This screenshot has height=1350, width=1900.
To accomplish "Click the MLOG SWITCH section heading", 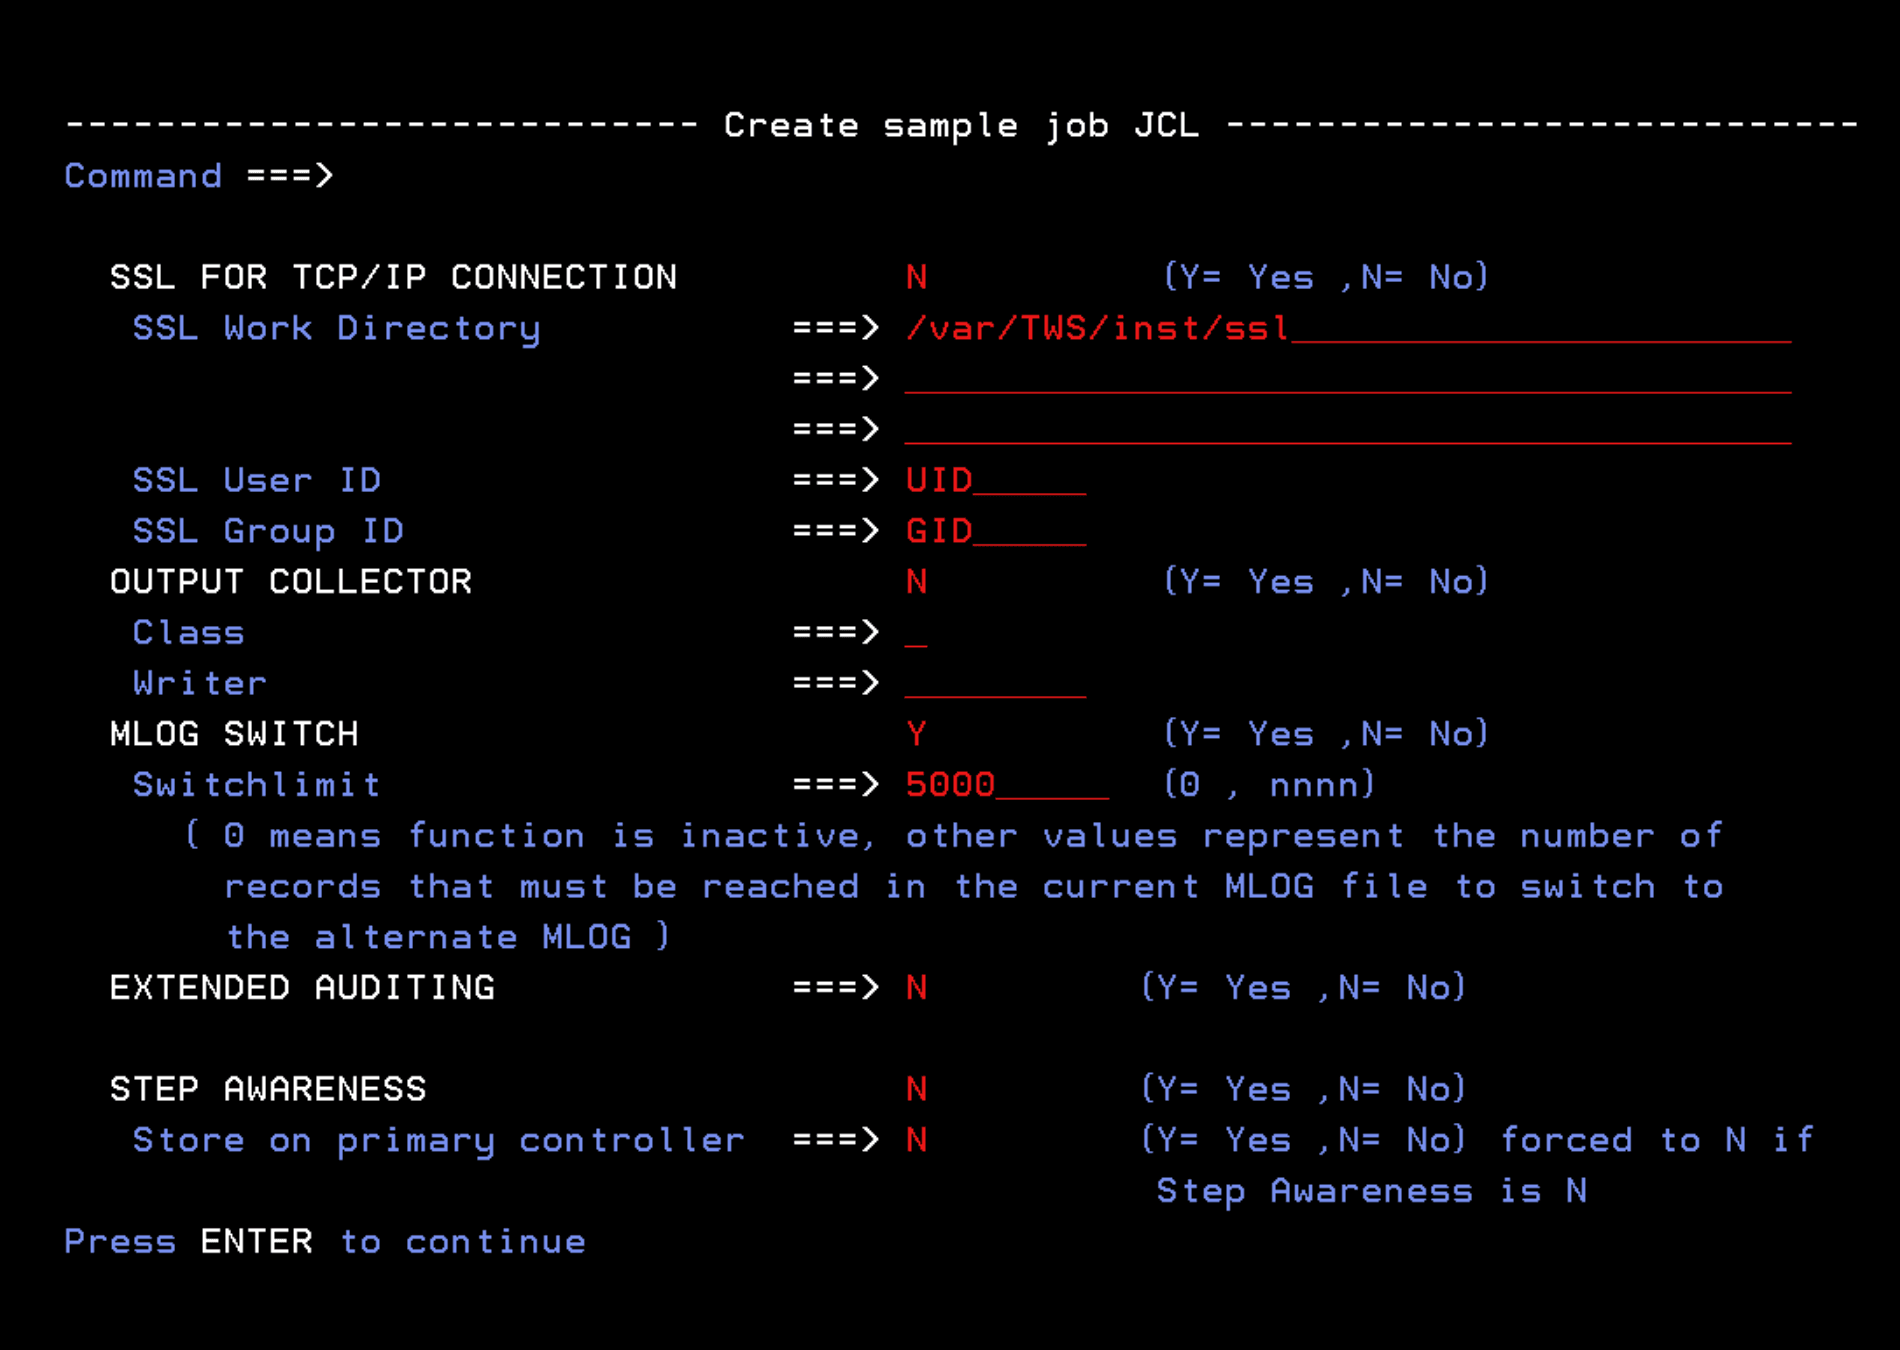I will coord(234,735).
